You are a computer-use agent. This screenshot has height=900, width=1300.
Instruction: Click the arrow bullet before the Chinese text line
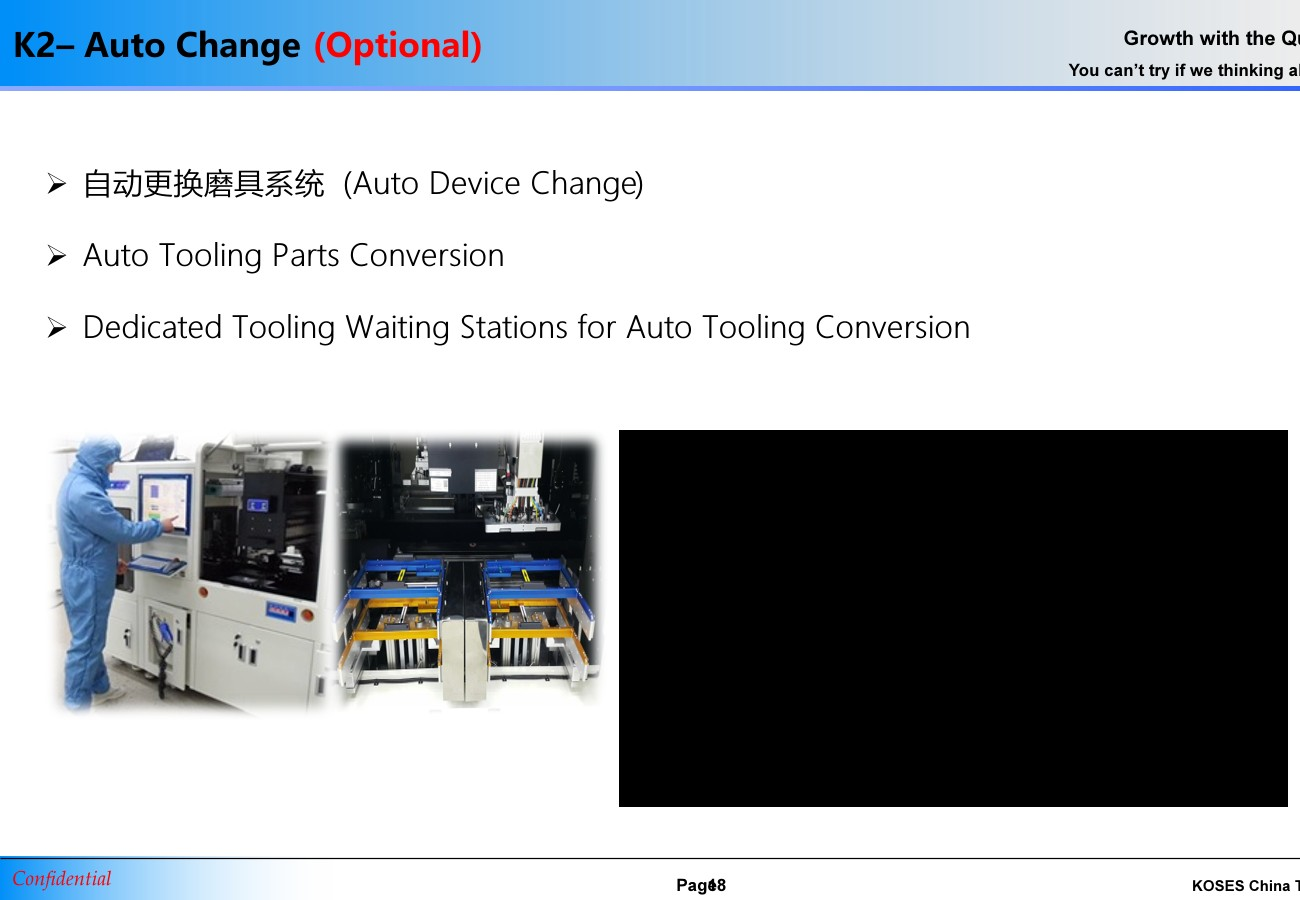[56, 184]
